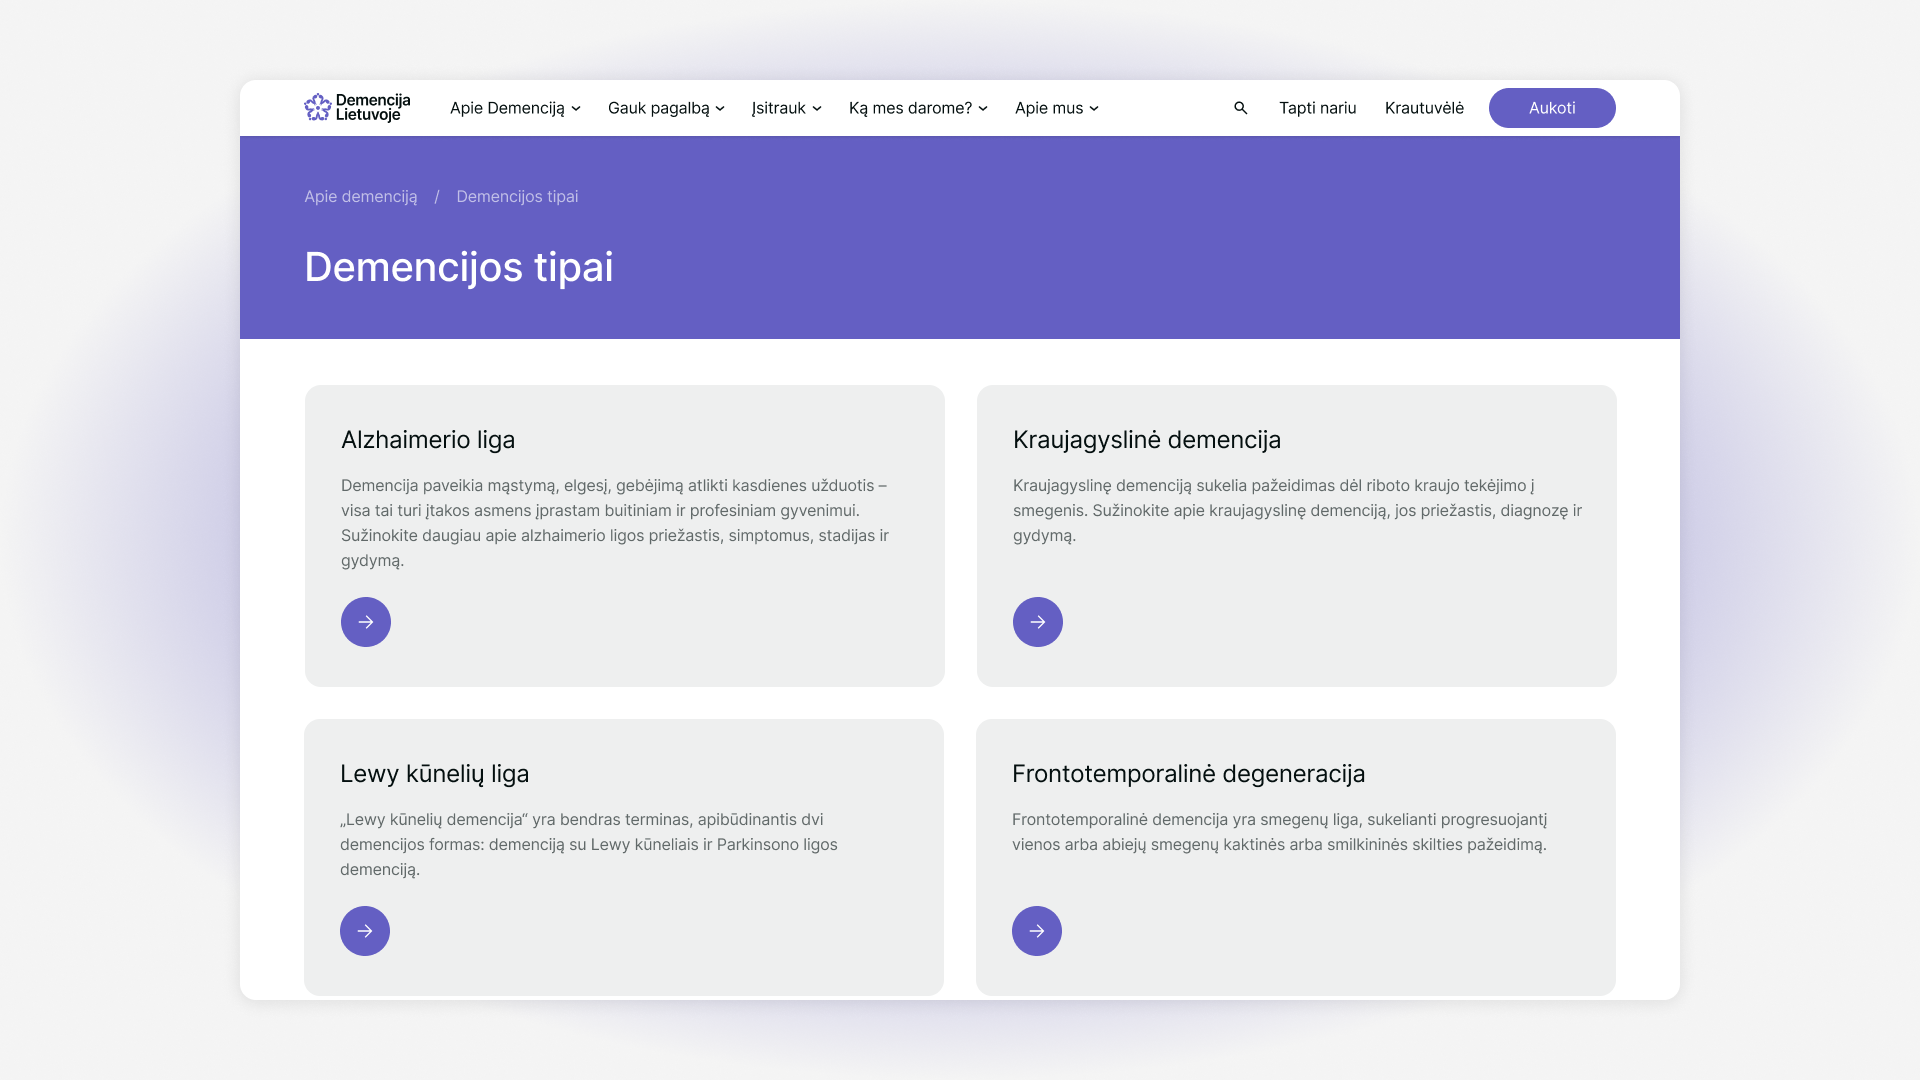Open the Frontotemporalinė degeneracija arrow button
Viewport: 1920px width, 1080px height.
coord(1036,931)
